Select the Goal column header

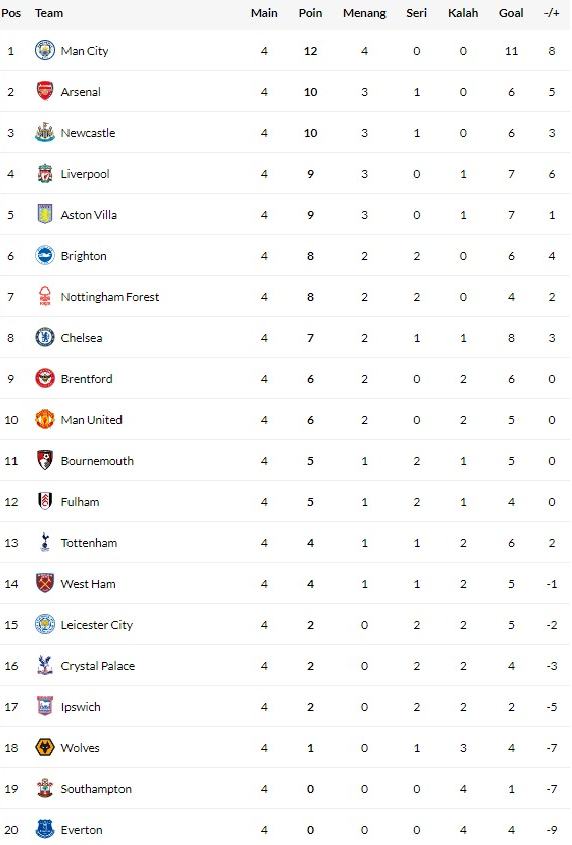[x=511, y=13]
